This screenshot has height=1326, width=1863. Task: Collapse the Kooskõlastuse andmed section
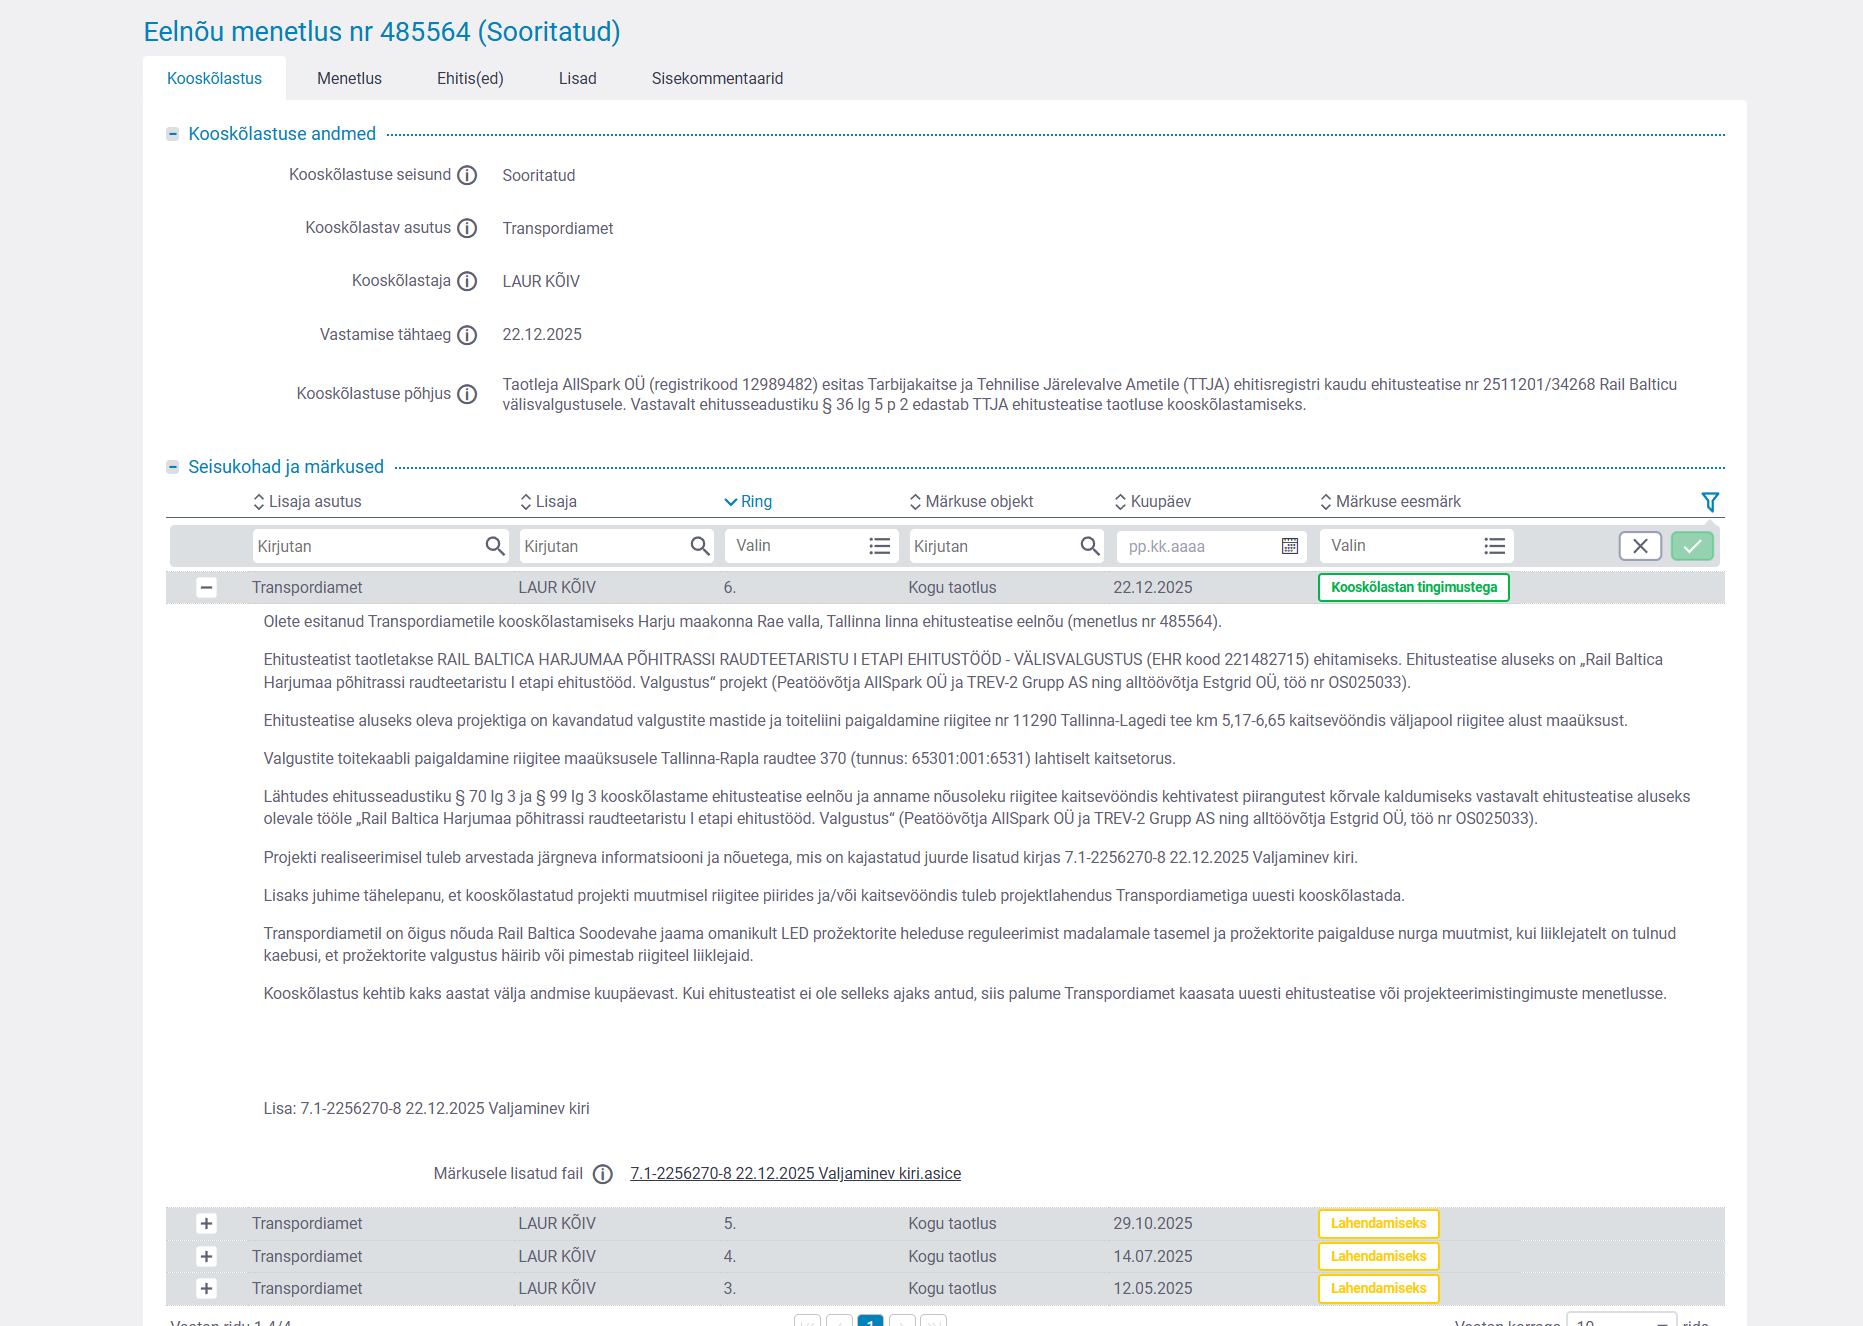point(173,134)
